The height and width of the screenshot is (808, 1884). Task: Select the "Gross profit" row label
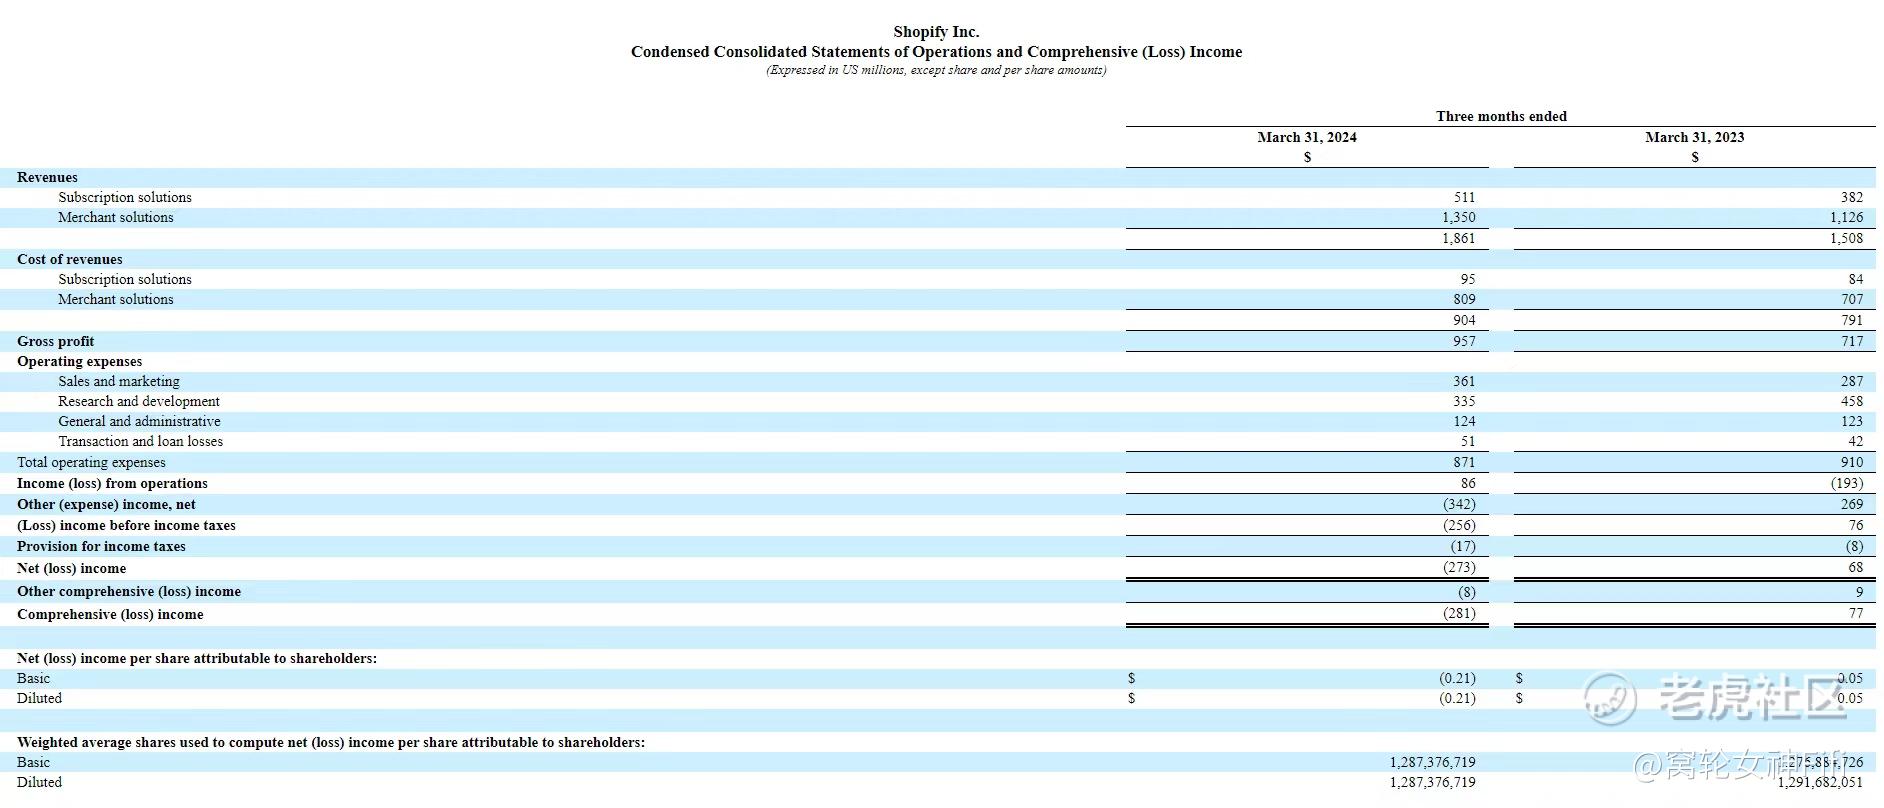(56, 341)
